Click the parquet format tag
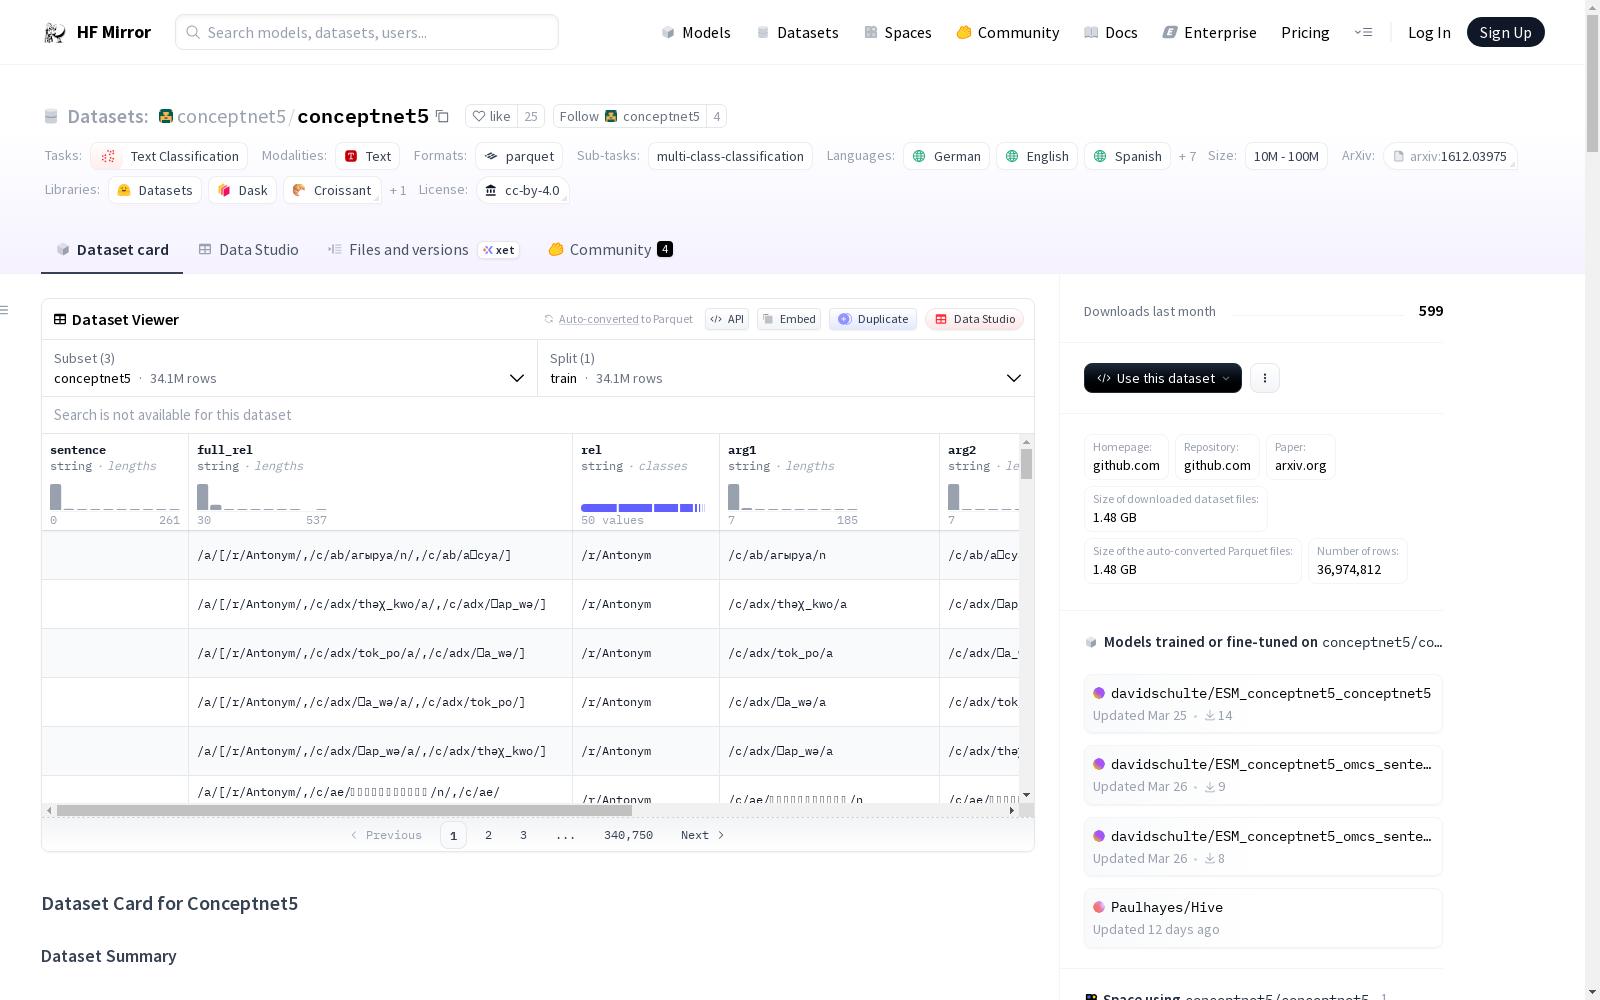This screenshot has width=1600, height=1000. [x=519, y=156]
